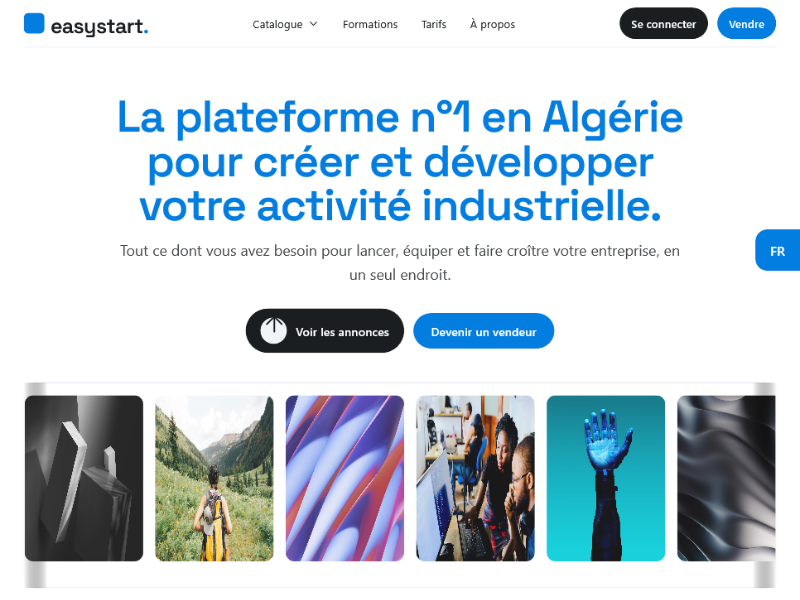Click the easystart wordmark text
The height and width of the screenshot is (600, 800).
pos(99,26)
